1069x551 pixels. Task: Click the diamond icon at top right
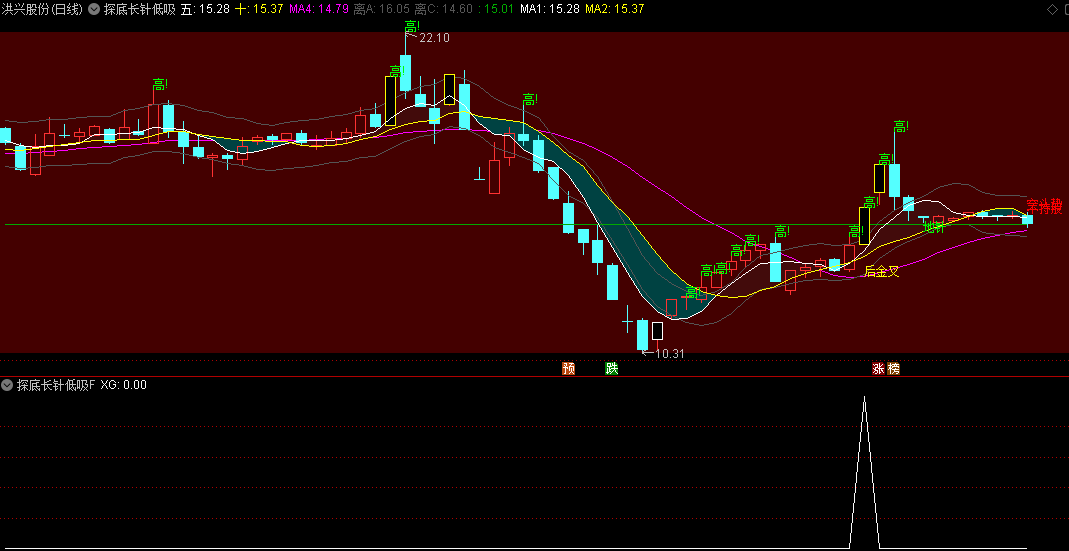tap(1051, 9)
